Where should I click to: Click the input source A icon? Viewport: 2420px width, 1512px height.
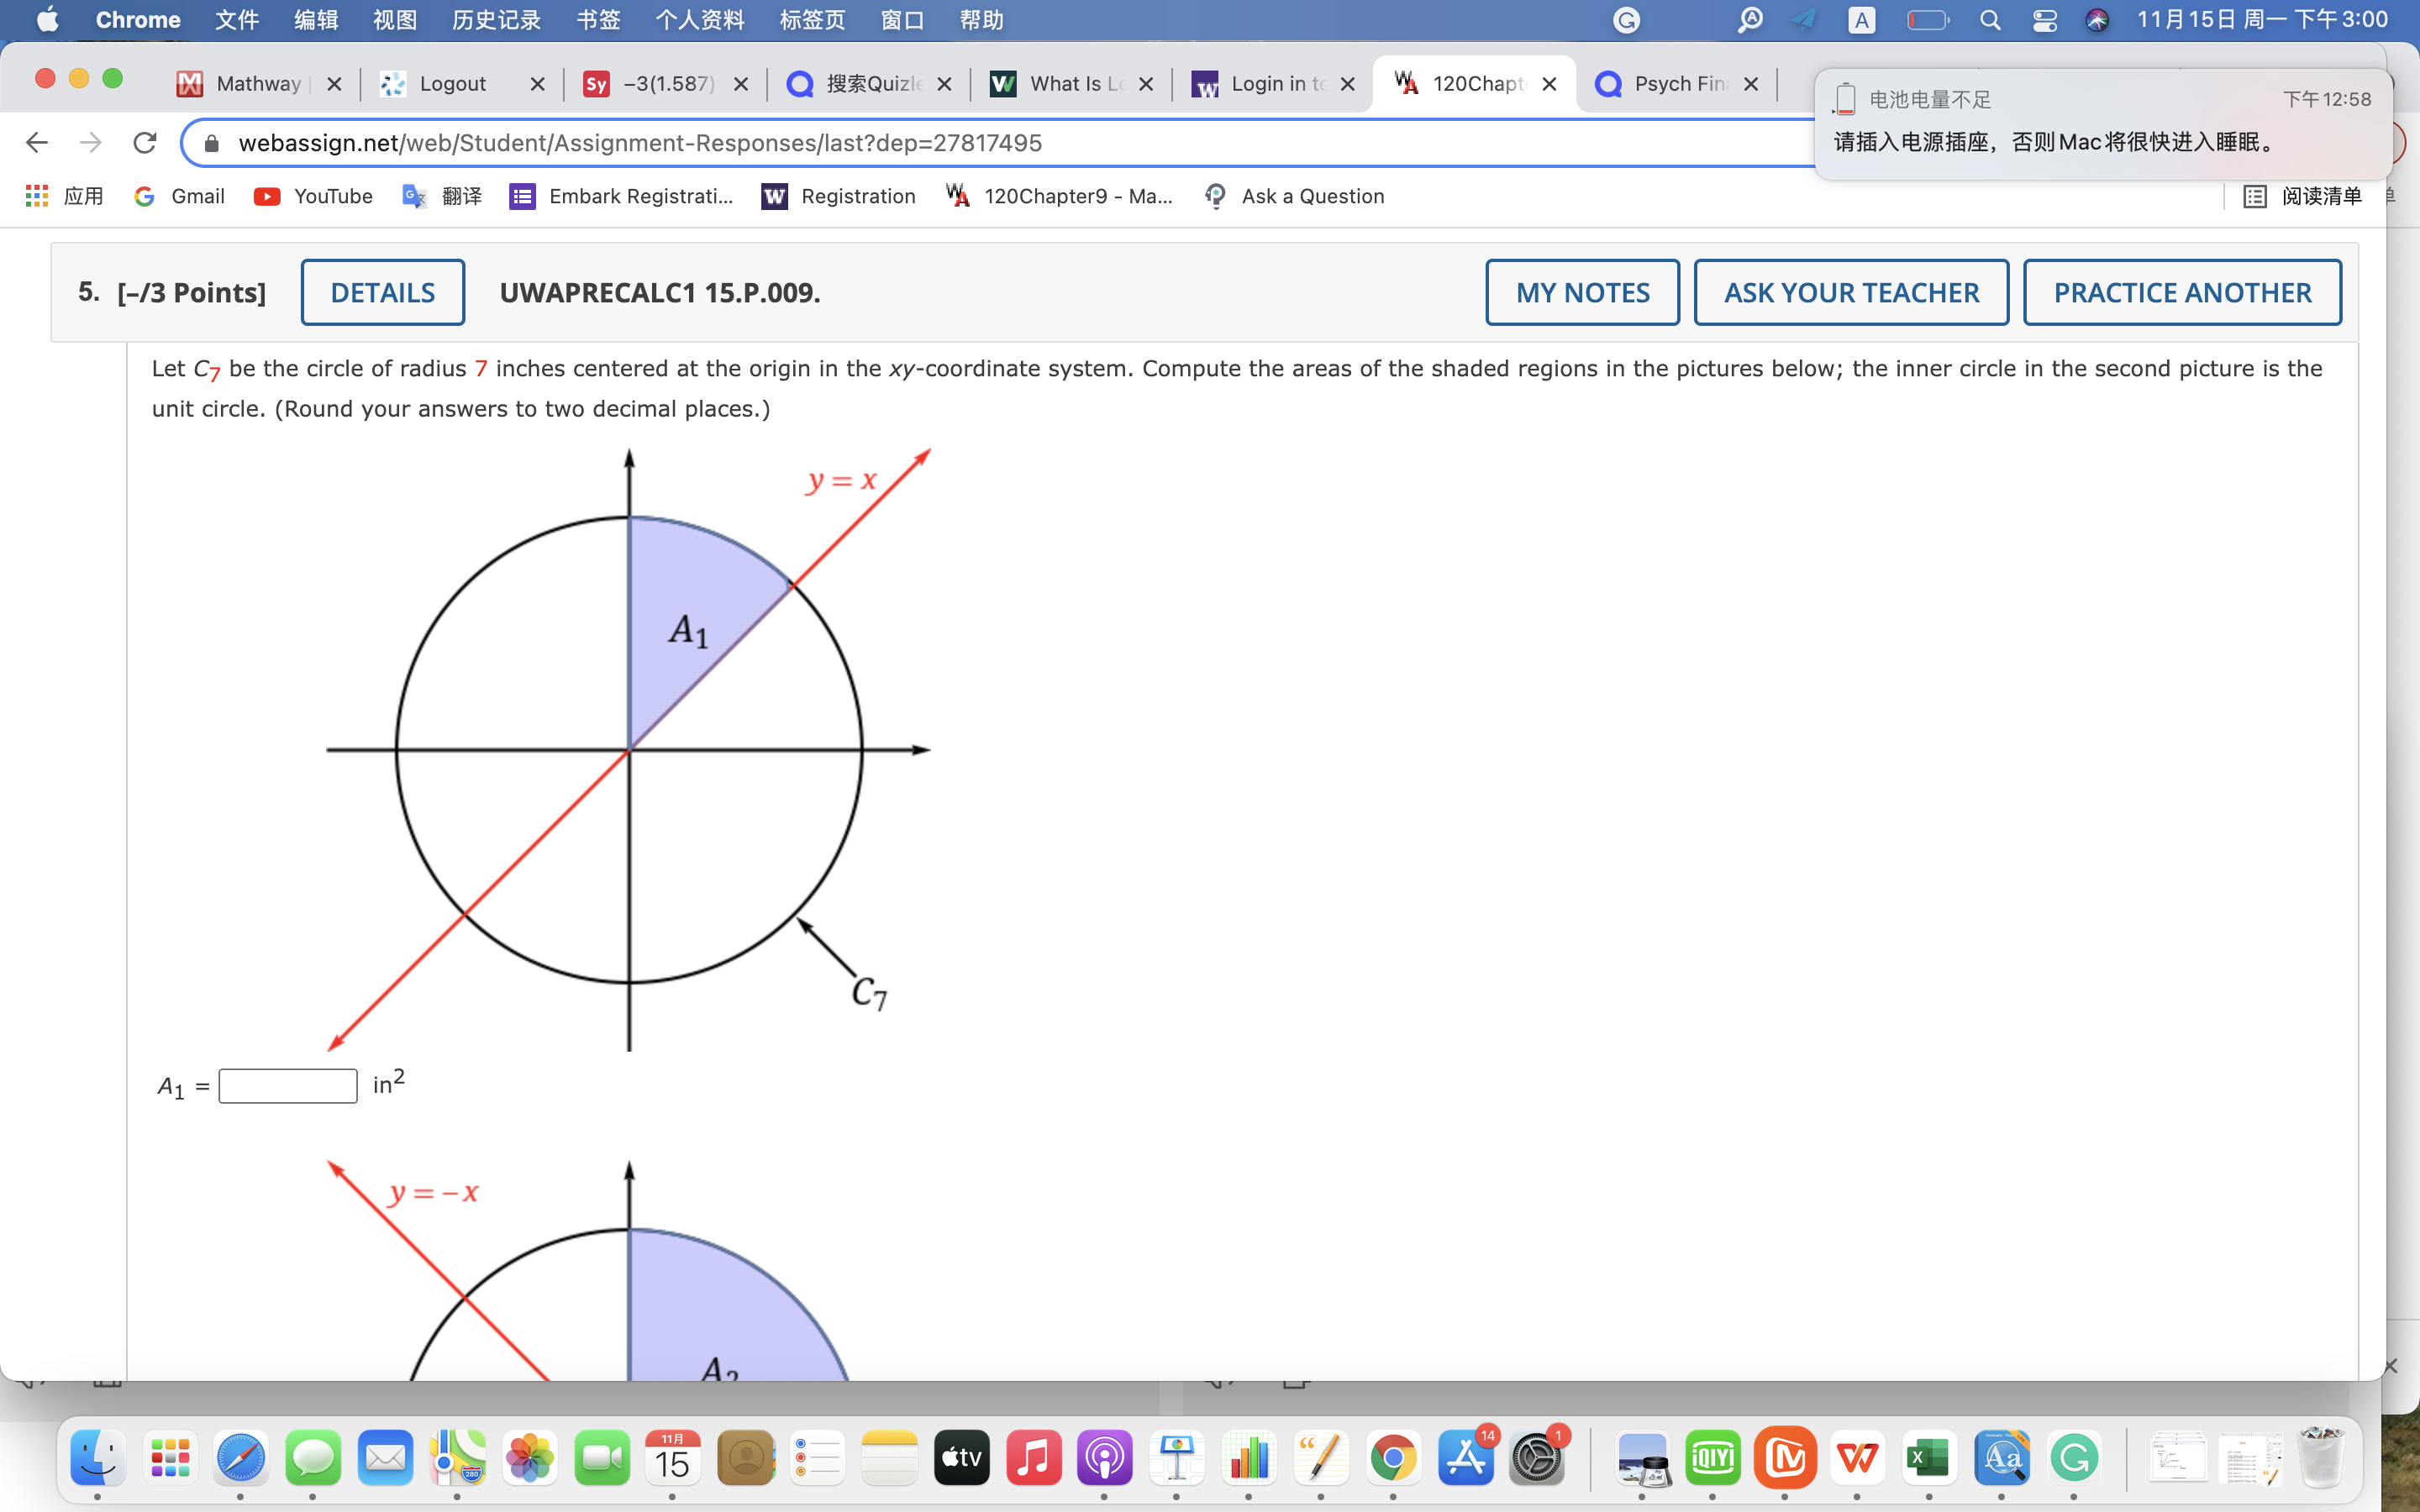(x=1861, y=20)
